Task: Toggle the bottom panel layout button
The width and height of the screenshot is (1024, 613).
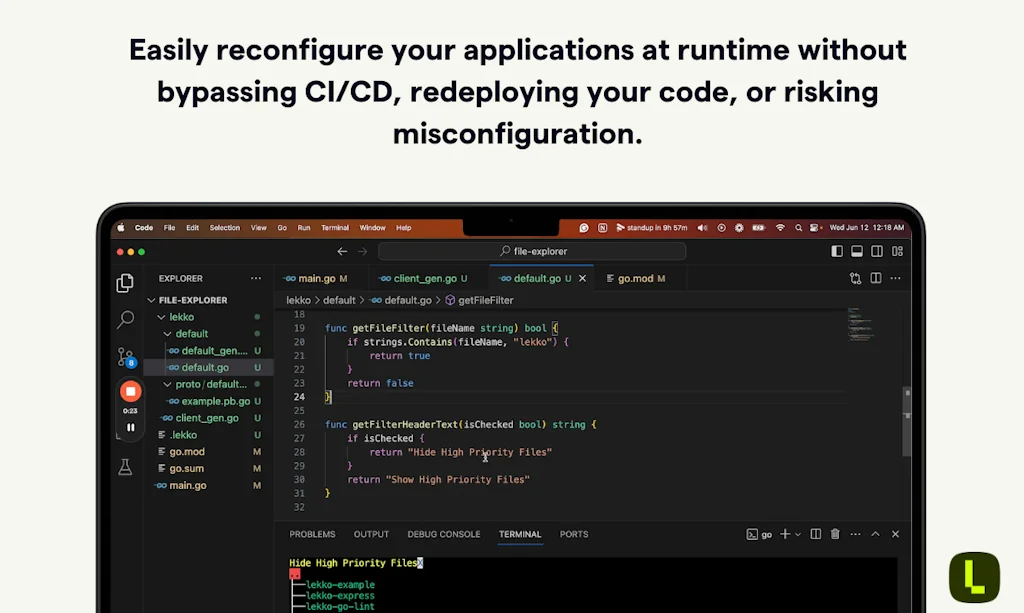Action: pyautogui.click(x=856, y=252)
